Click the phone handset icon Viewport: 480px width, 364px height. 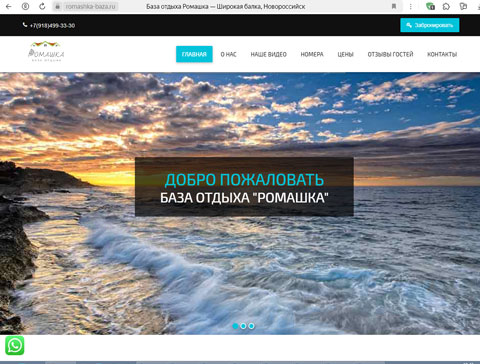25,25
